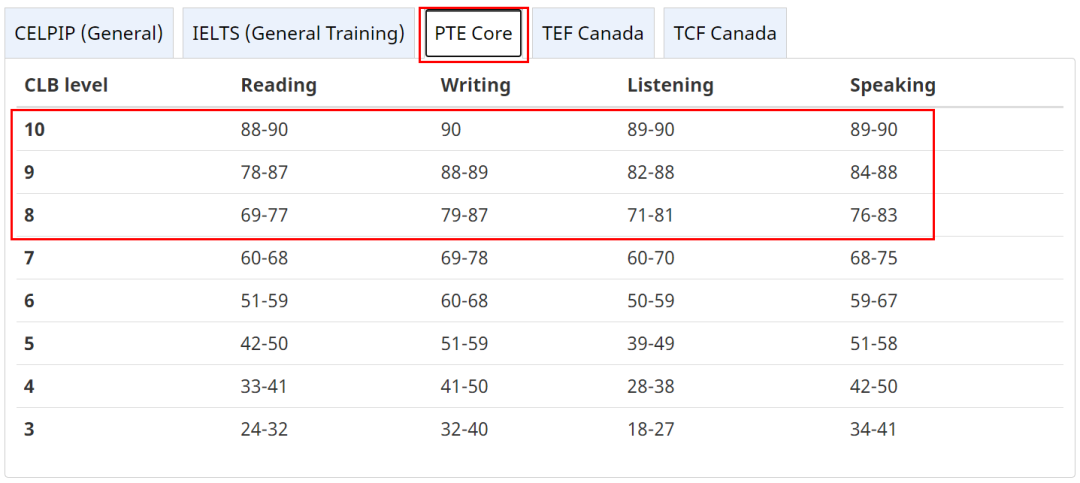
Task: Open the TEF Canada tab
Action: tap(593, 33)
